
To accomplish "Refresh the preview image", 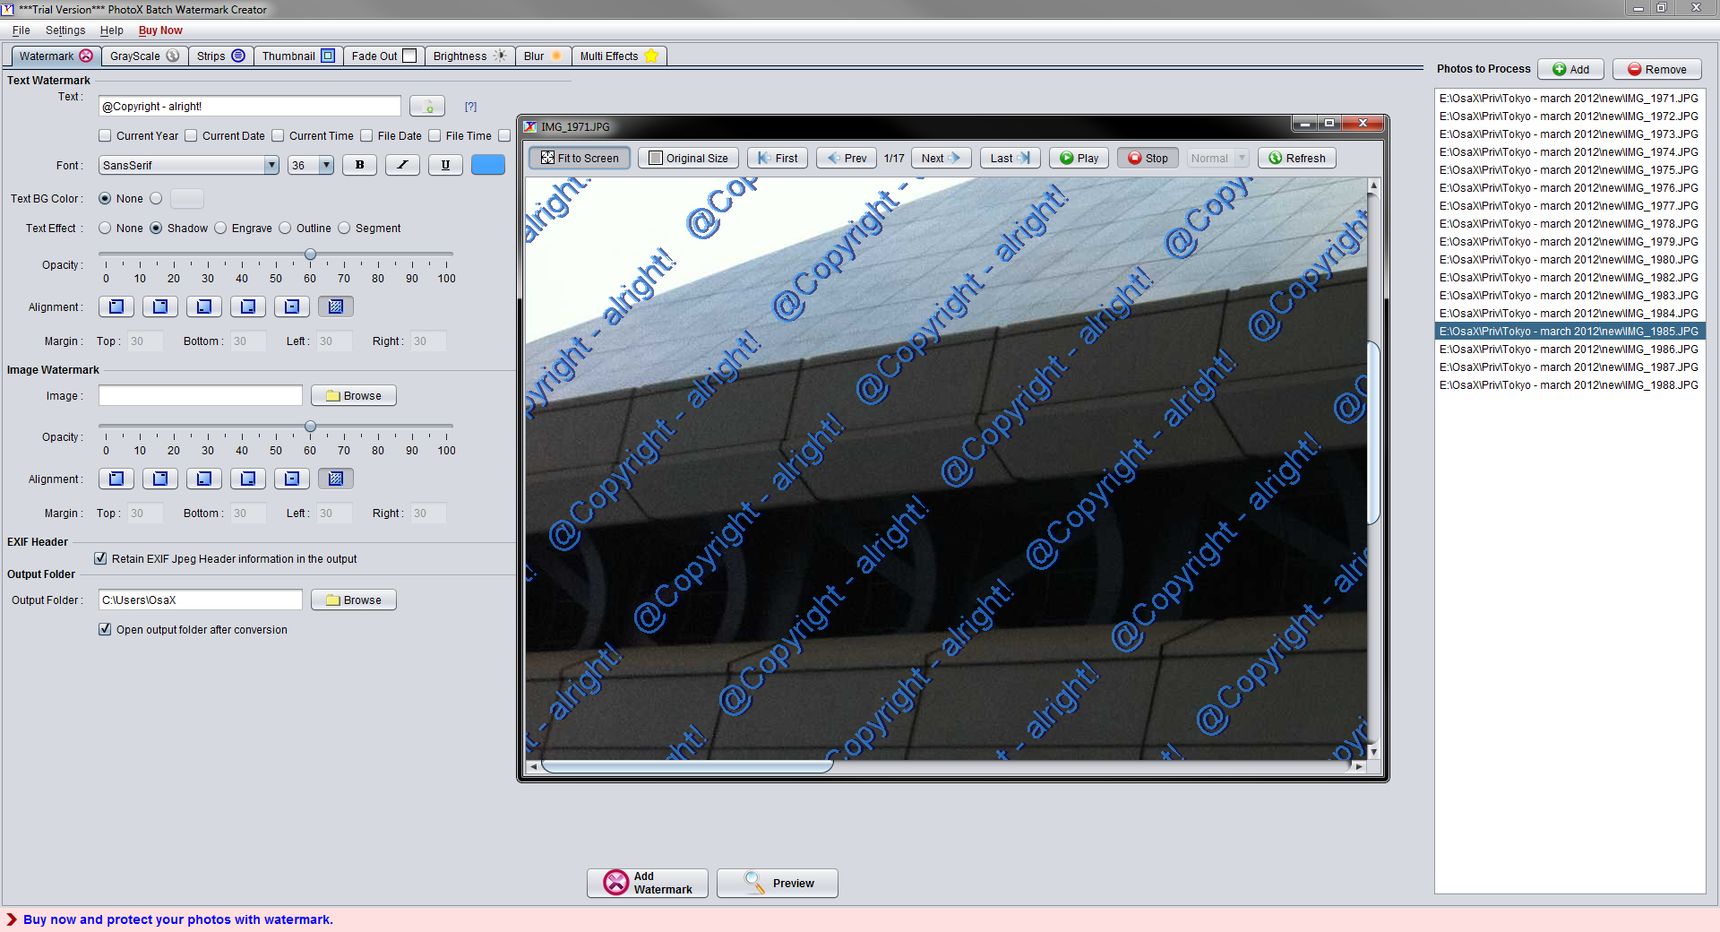I will pyautogui.click(x=1297, y=158).
